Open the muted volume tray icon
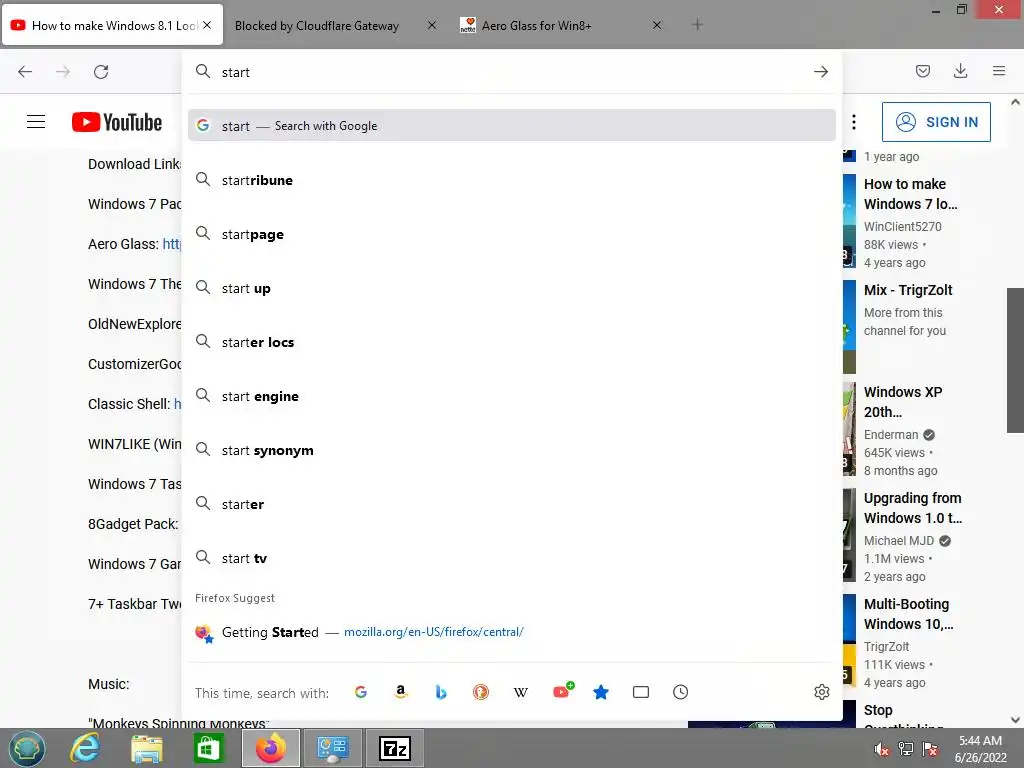This screenshot has height=768, width=1024. coord(882,749)
